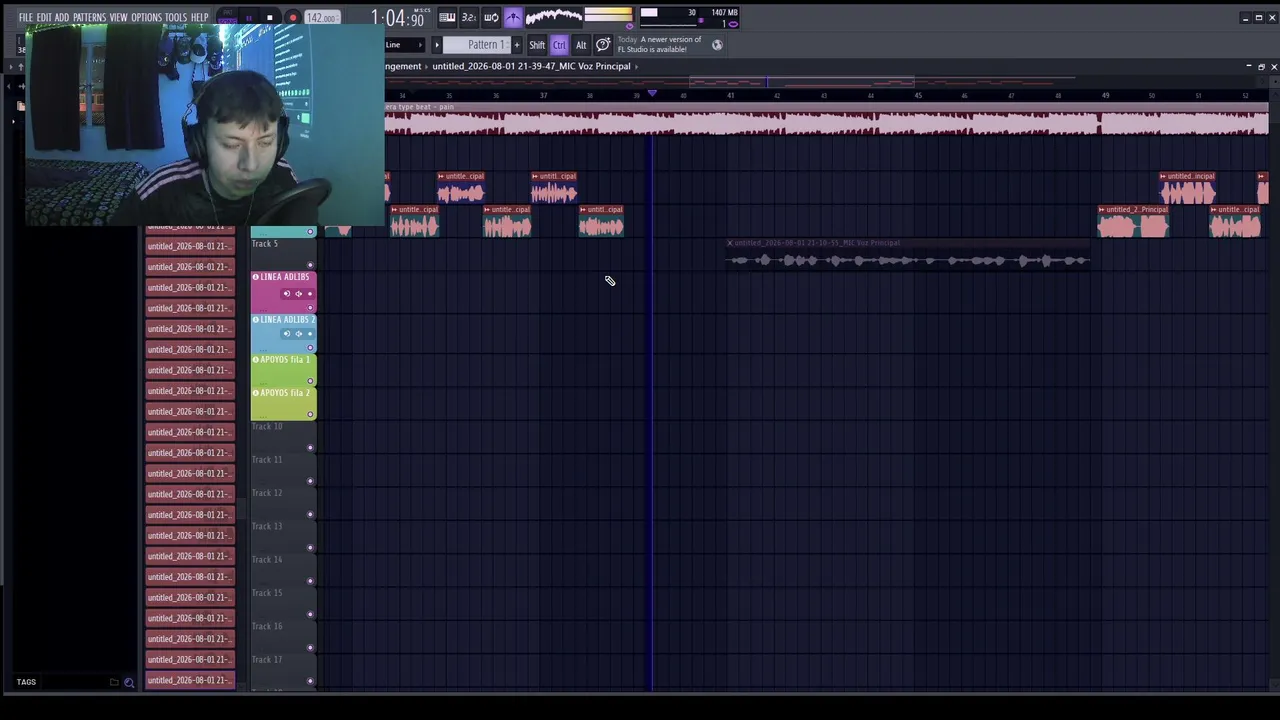Viewport: 1280px width, 720px height.
Task: Select the LINEA ADLIBS 2 track header
Action: [283, 333]
